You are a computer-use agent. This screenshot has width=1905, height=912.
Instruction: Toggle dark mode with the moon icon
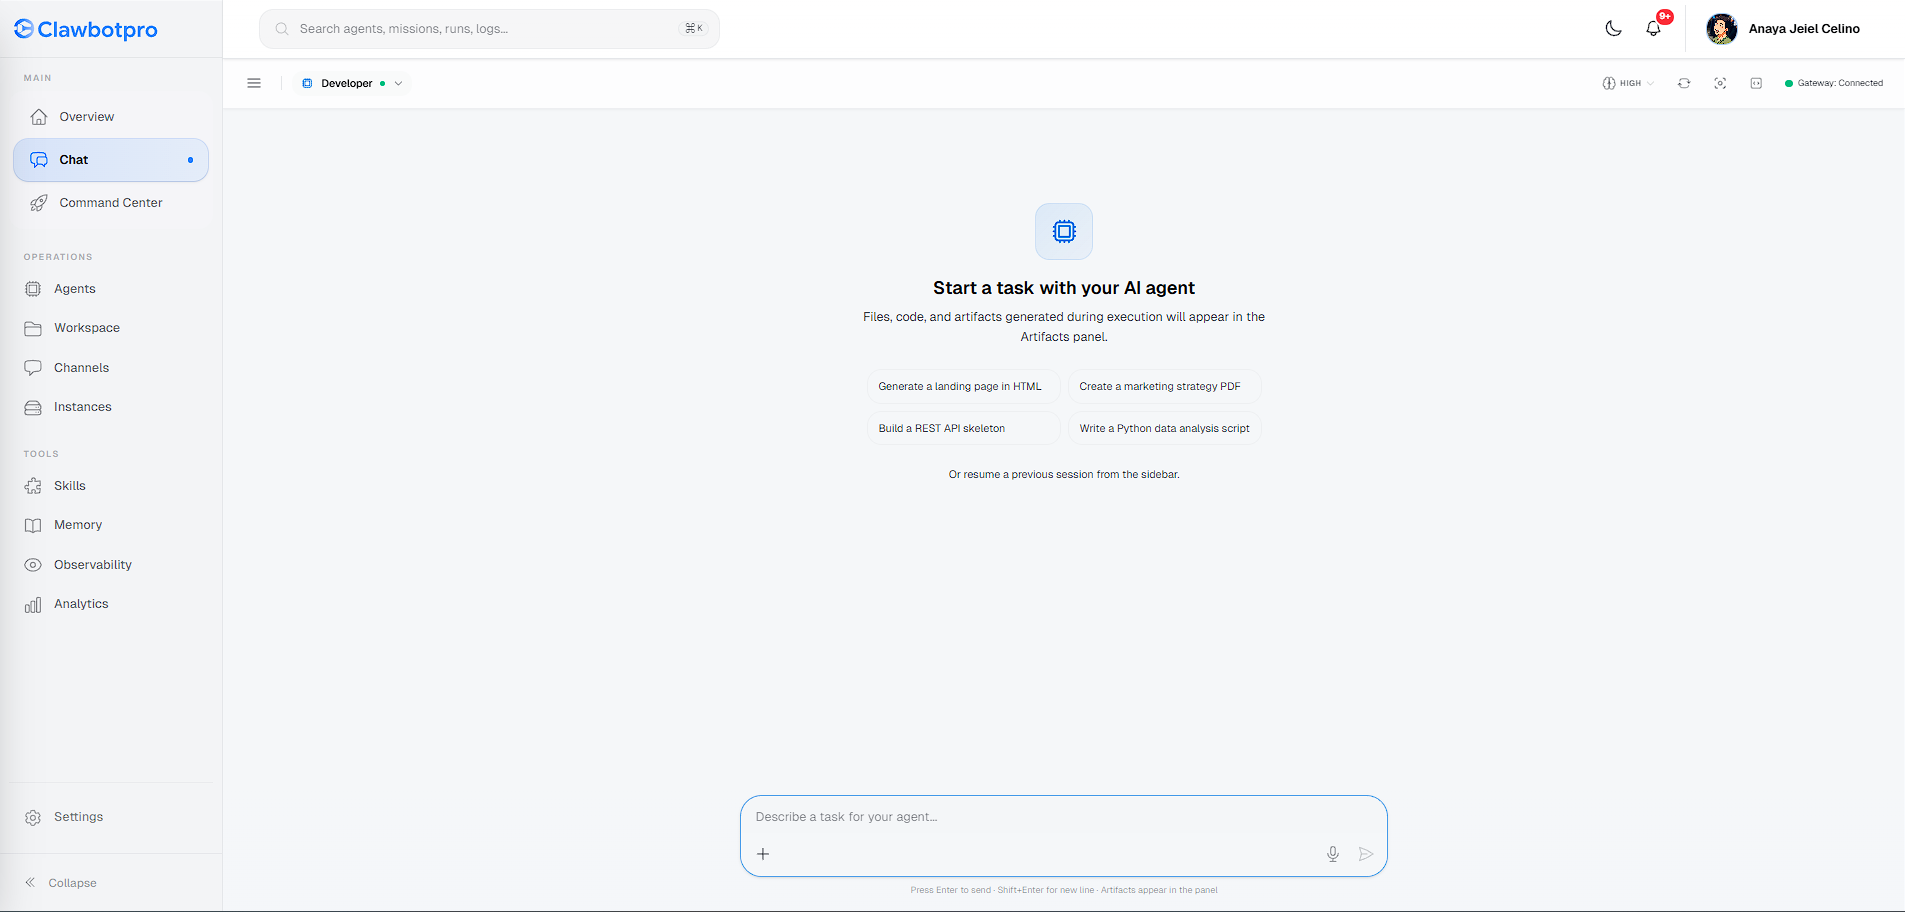1613,29
